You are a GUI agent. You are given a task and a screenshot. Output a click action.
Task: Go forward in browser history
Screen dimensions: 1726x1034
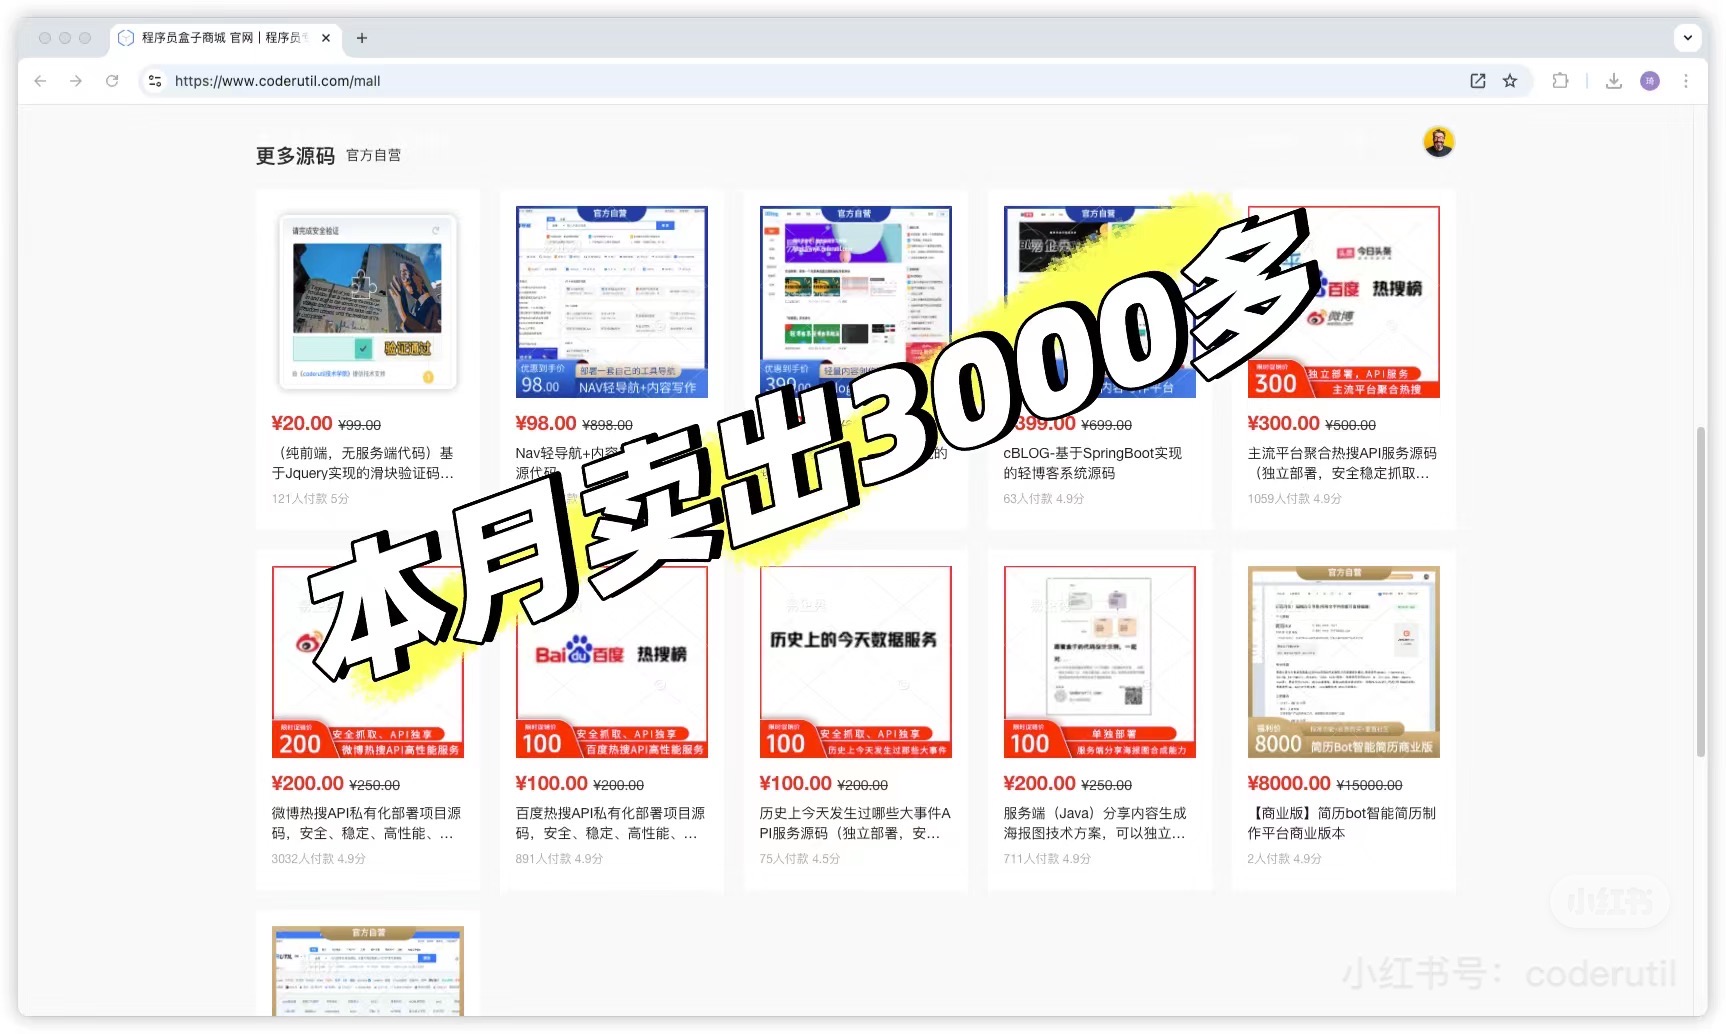click(x=76, y=81)
